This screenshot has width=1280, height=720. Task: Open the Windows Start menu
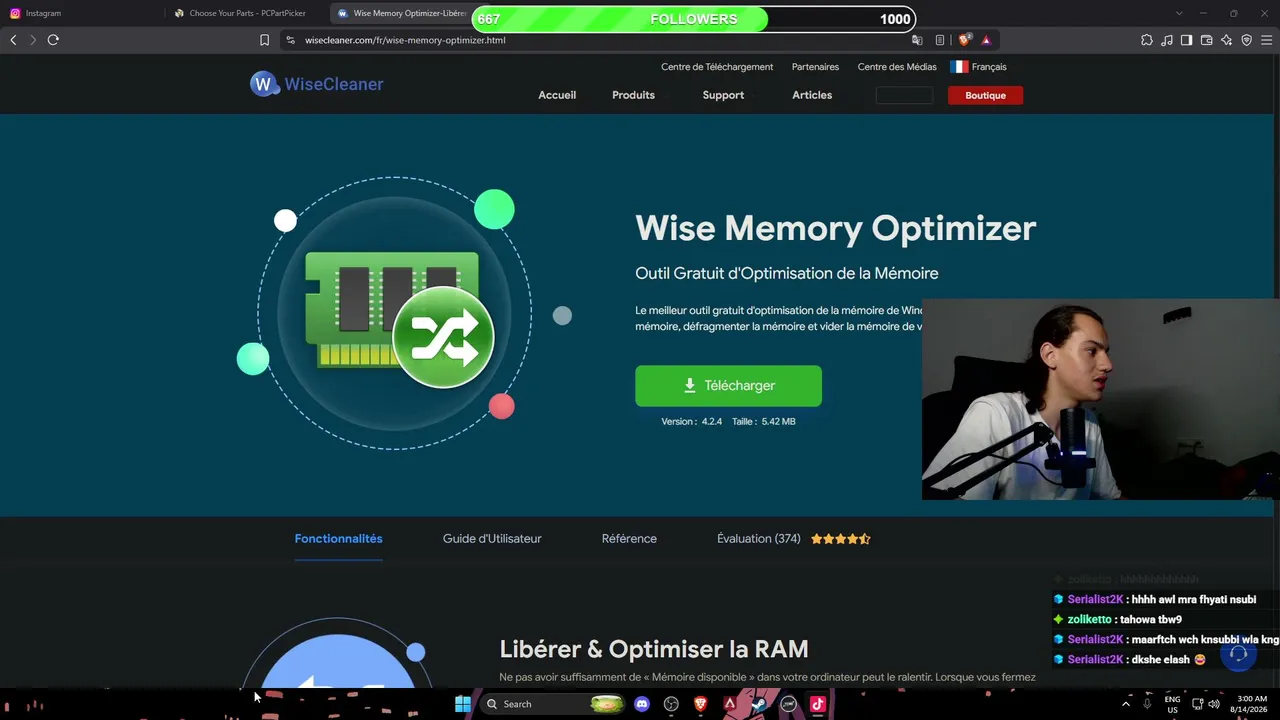(463, 704)
